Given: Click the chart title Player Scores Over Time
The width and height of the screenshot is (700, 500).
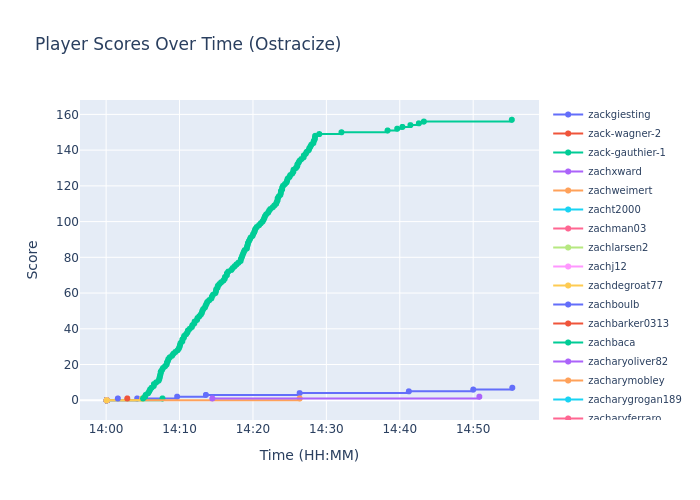Looking at the screenshot, I should tap(188, 45).
